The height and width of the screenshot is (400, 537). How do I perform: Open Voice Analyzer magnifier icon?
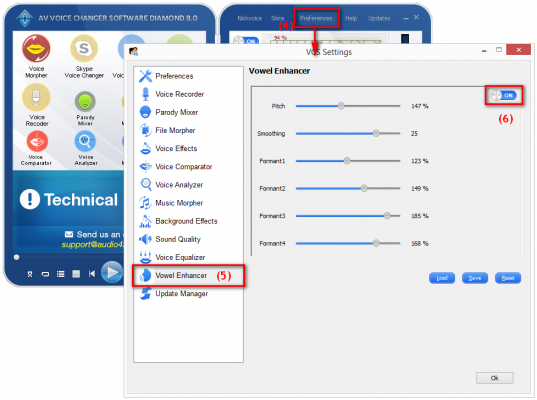click(x=85, y=141)
